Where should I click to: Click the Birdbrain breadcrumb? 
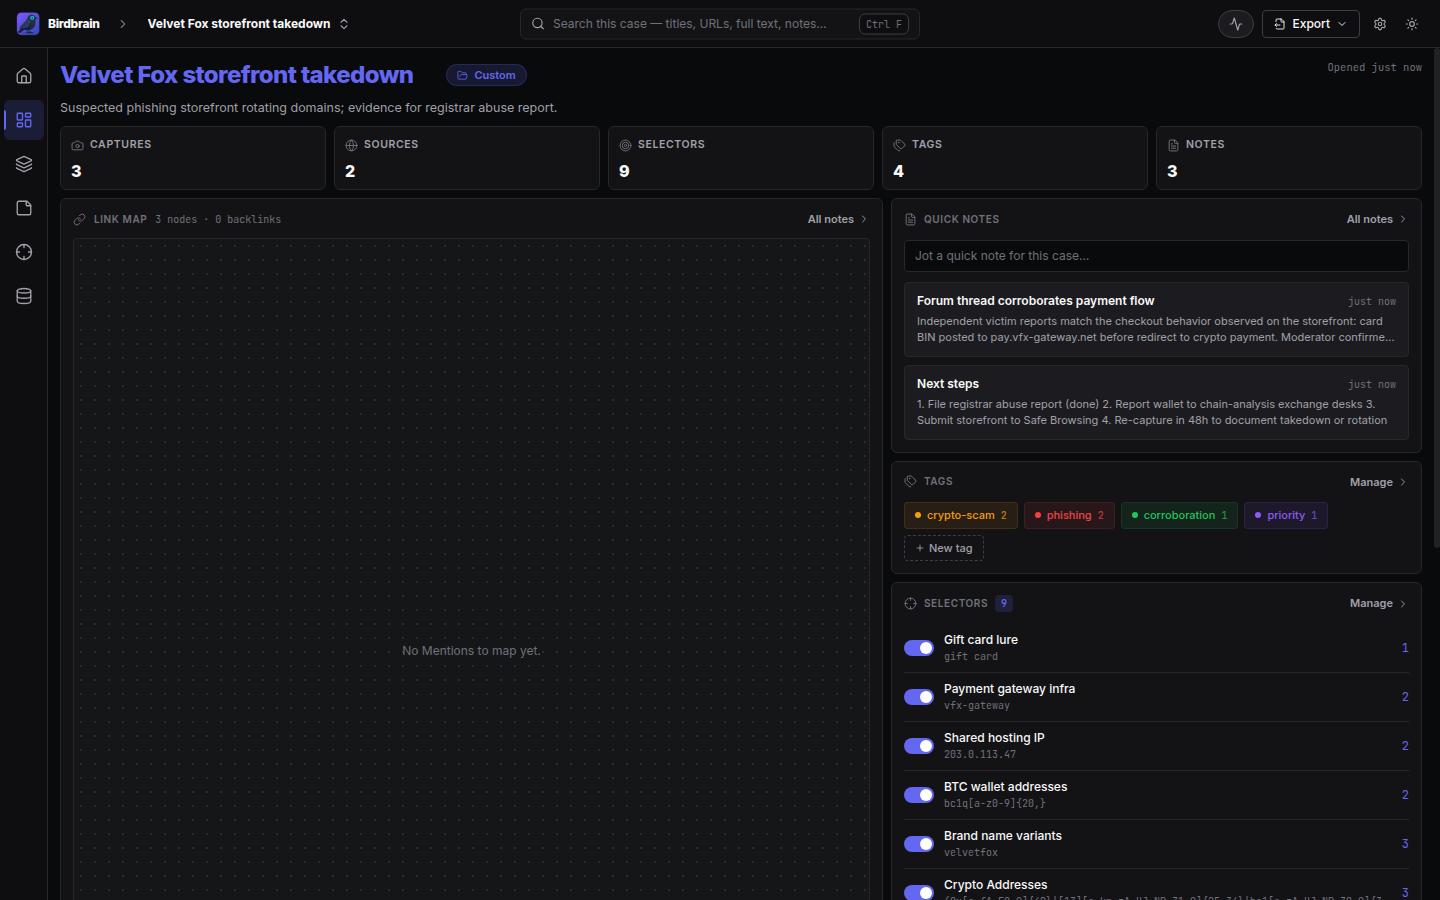[x=73, y=24]
